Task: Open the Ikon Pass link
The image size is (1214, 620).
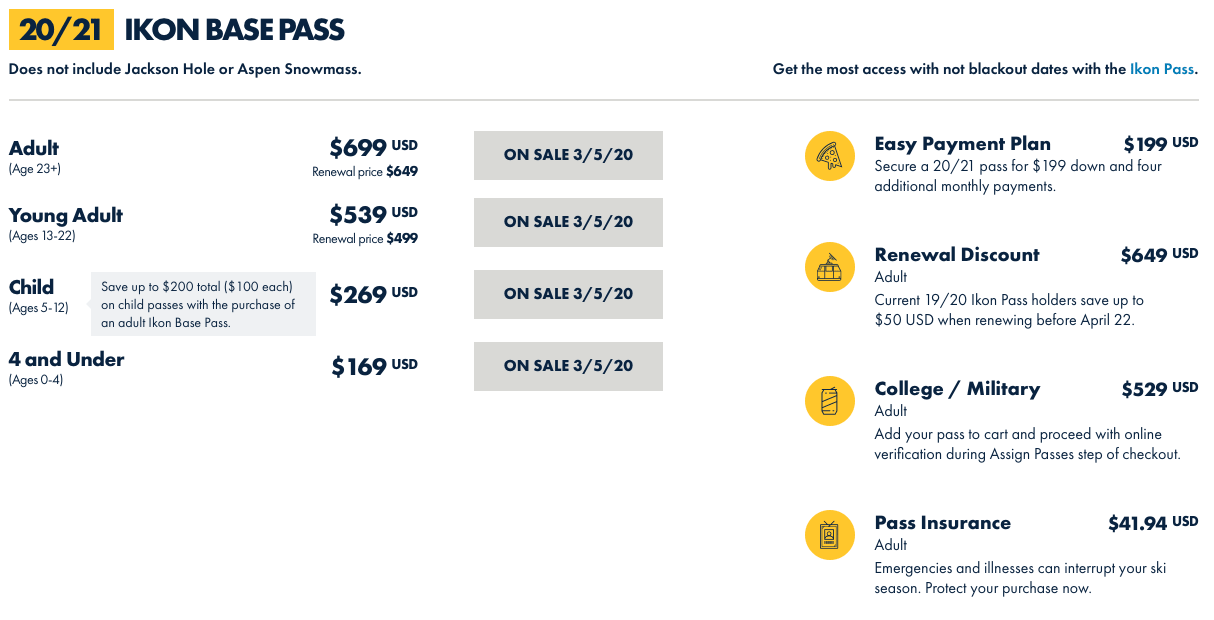Action: (x=1162, y=69)
